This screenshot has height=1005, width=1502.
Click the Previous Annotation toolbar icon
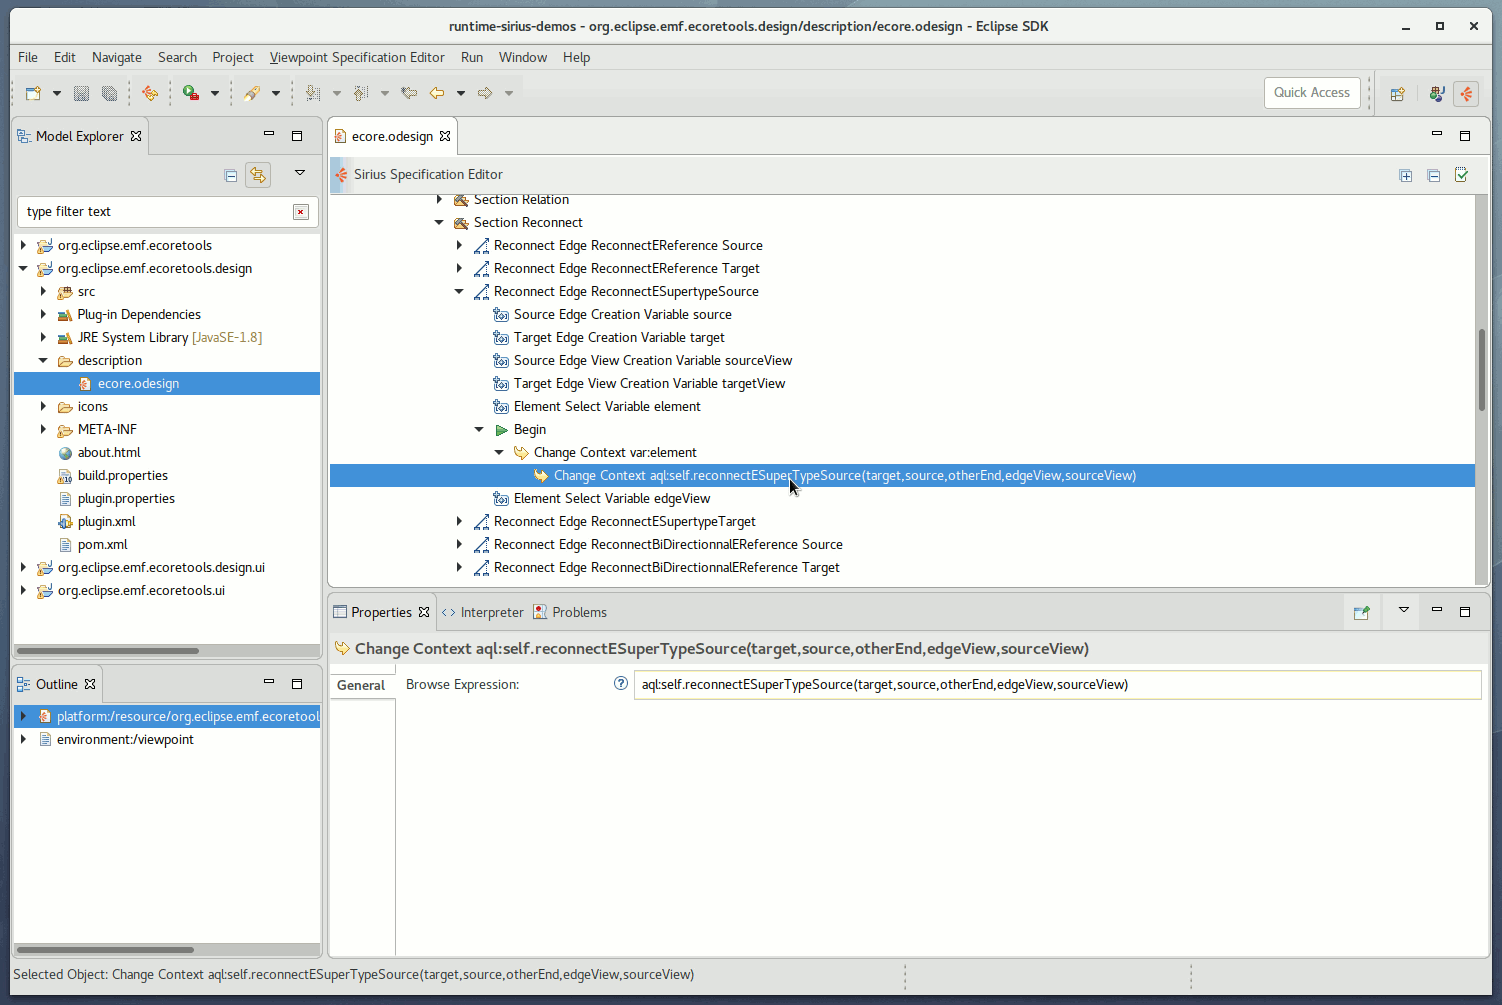(361, 93)
